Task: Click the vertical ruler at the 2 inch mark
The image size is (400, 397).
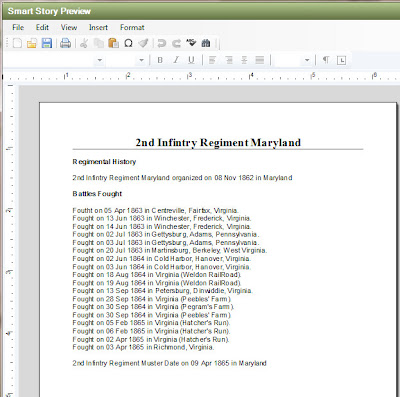Action: [x=10, y=210]
